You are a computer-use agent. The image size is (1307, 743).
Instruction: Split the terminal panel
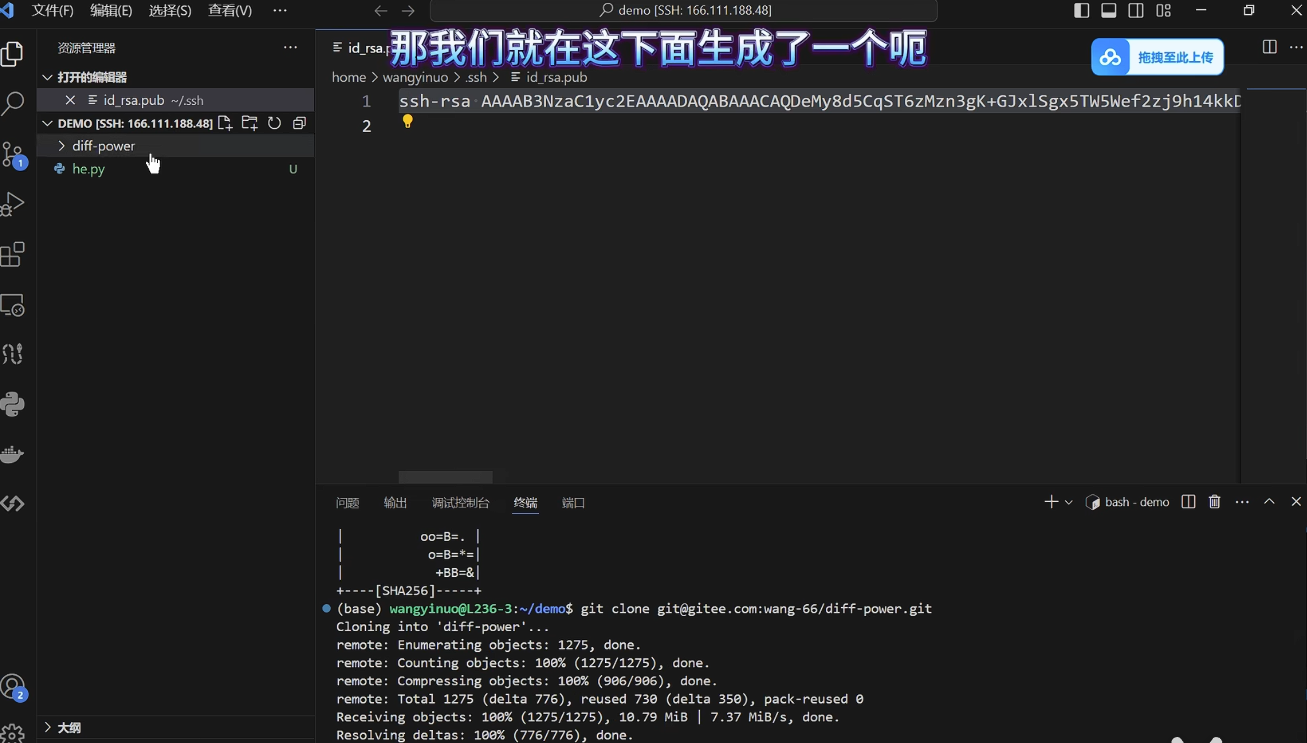click(1188, 502)
